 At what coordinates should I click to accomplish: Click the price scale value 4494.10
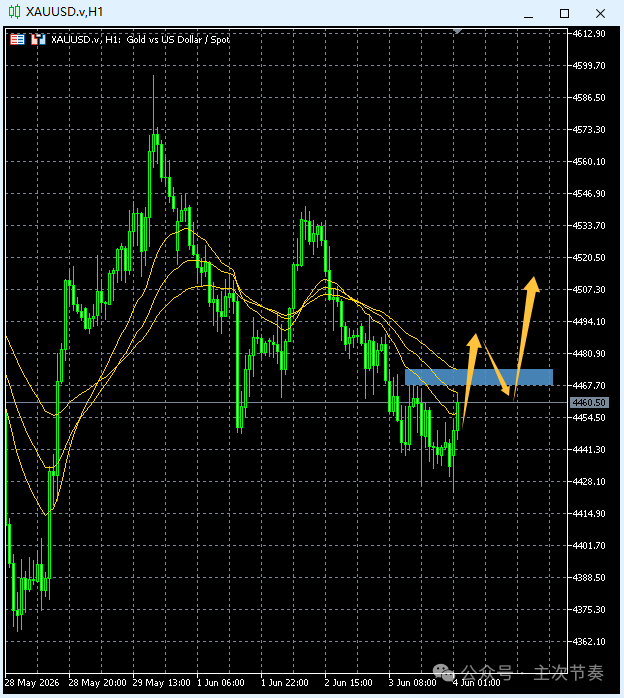(x=589, y=322)
